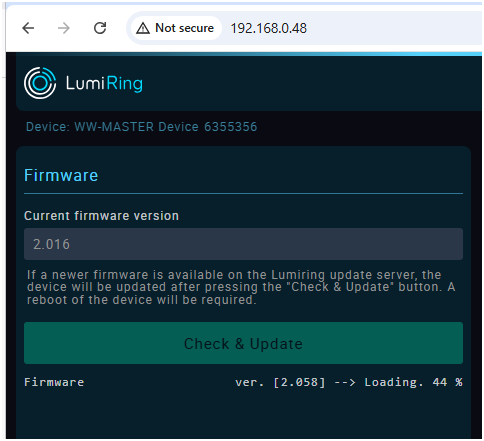The width and height of the screenshot is (484, 441).
Task: Click the browser forward arrow
Action: [x=64, y=28]
